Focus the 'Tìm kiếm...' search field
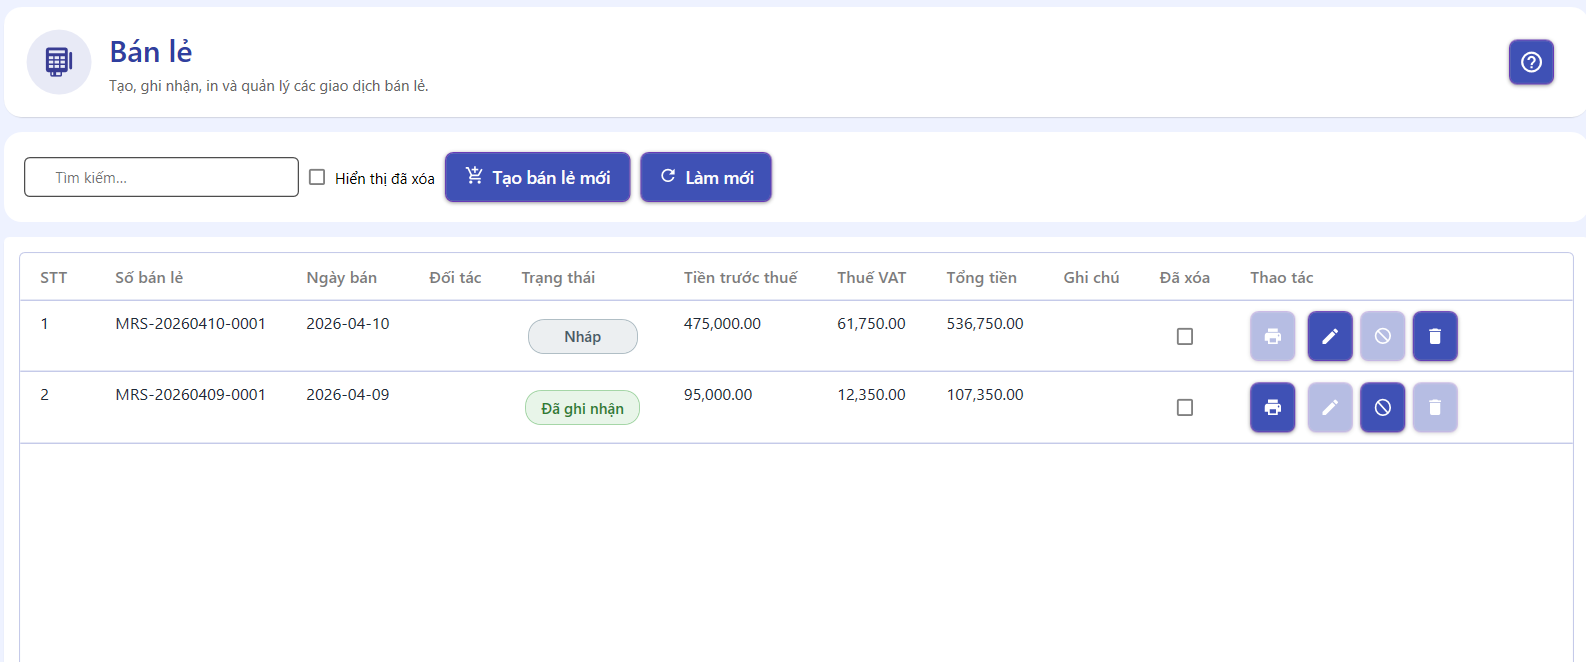The image size is (1586, 662). (x=161, y=177)
